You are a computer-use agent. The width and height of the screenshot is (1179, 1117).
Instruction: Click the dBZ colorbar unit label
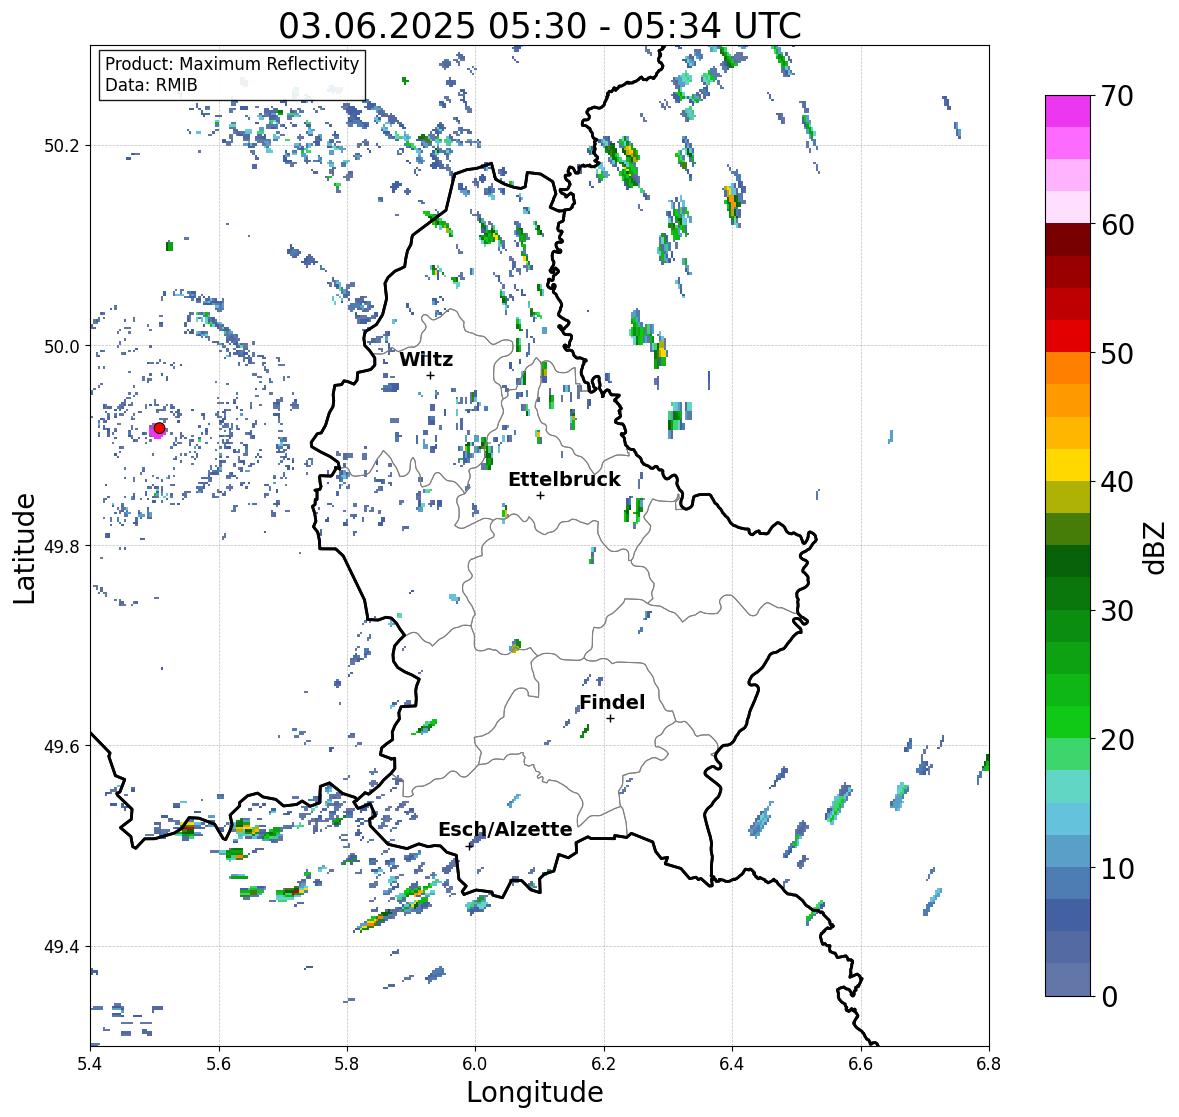(x=1156, y=547)
